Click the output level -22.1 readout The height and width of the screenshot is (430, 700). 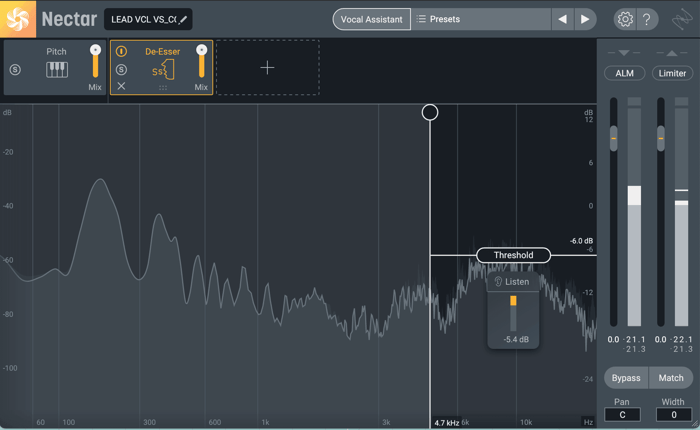coord(681,339)
